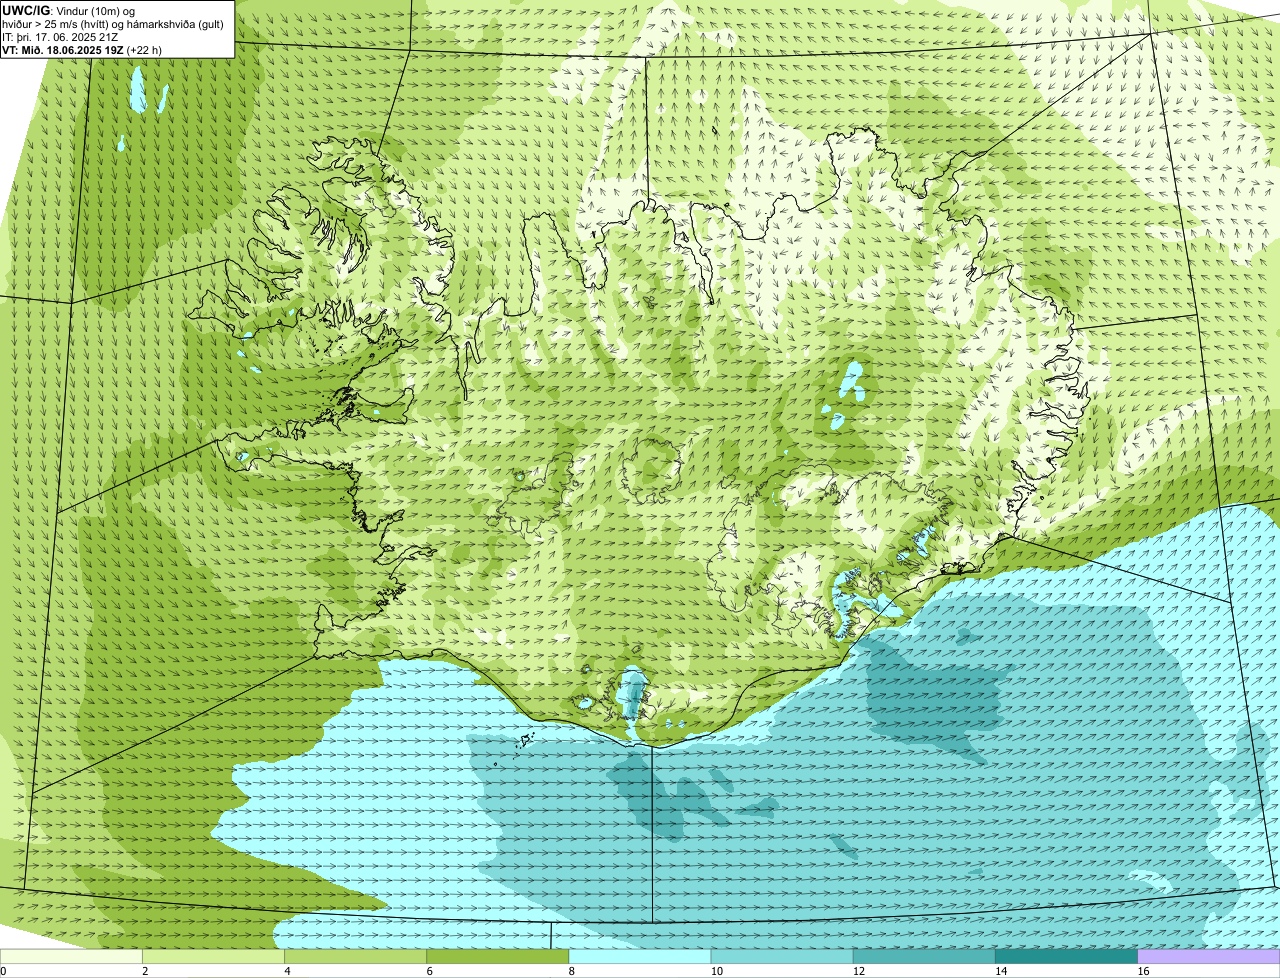Select the 14–16 m/s dark teal legend swatch

coord(1066,957)
